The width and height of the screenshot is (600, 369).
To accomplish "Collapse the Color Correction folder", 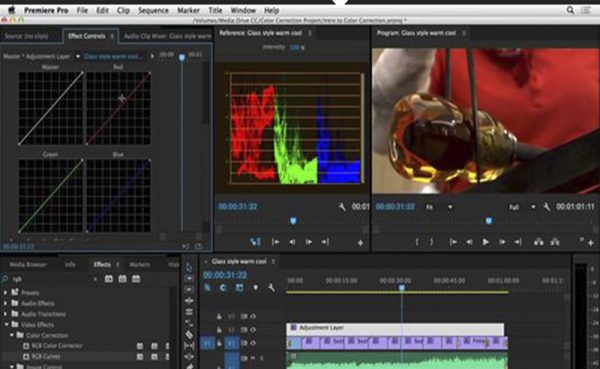I will point(12,335).
